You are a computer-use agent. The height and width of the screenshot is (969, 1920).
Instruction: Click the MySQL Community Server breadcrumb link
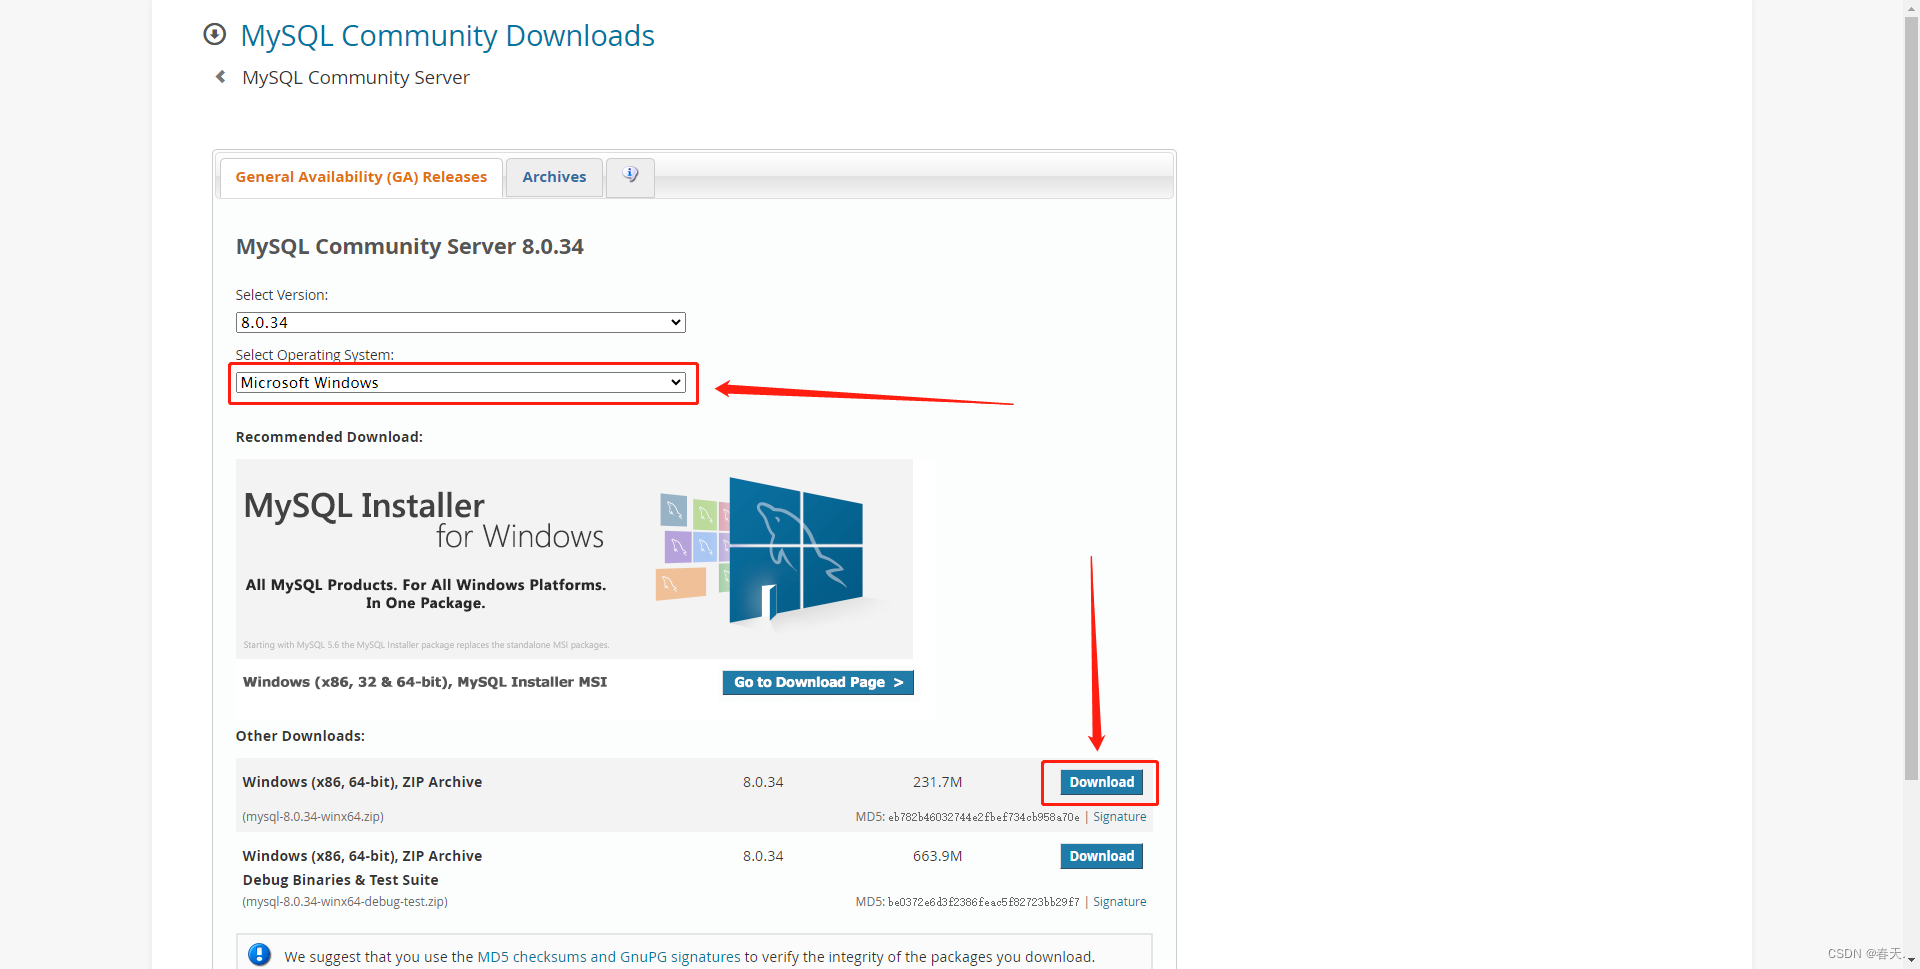coord(355,78)
